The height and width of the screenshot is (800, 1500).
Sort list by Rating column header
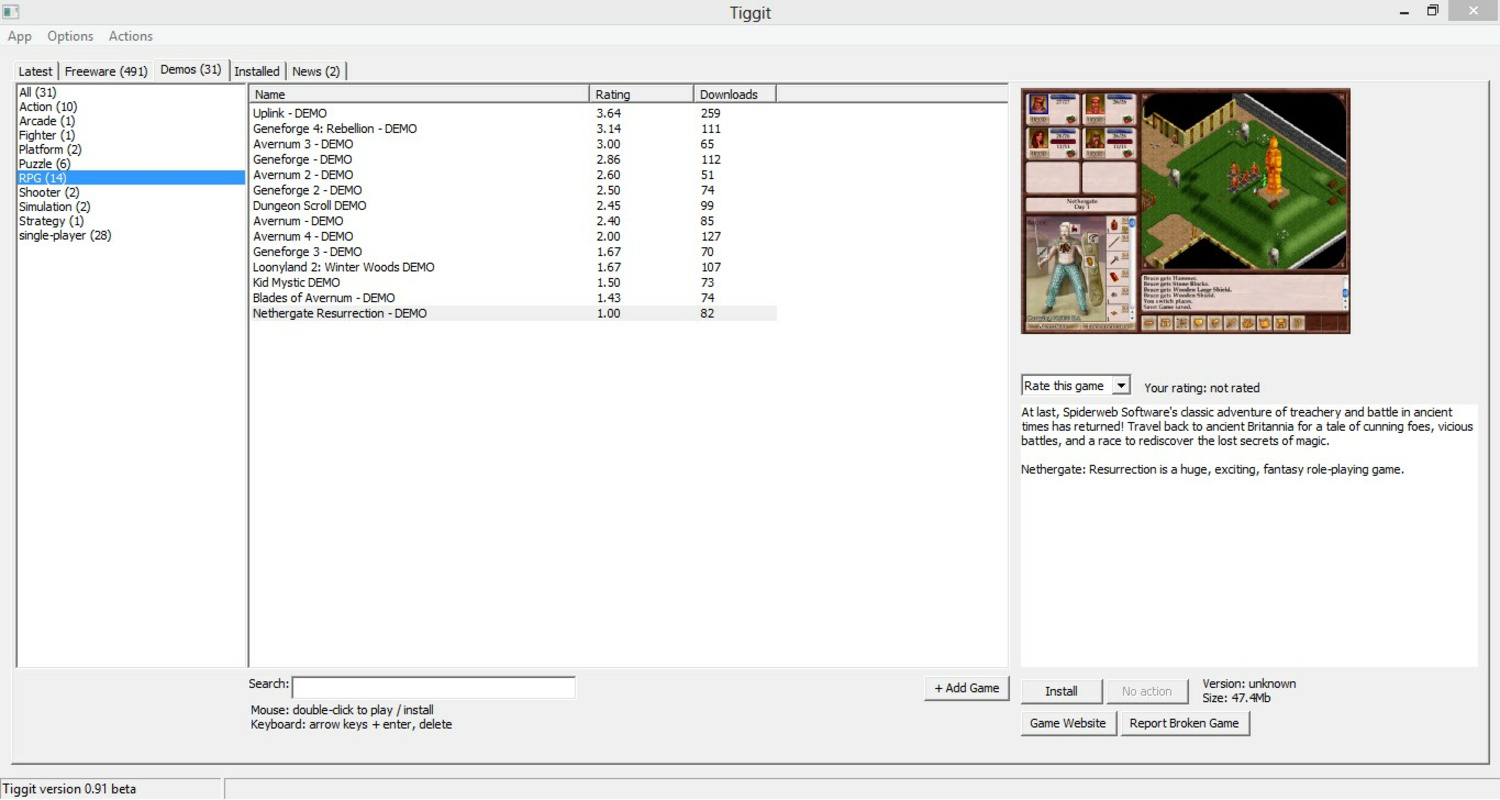[x=641, y=94]
